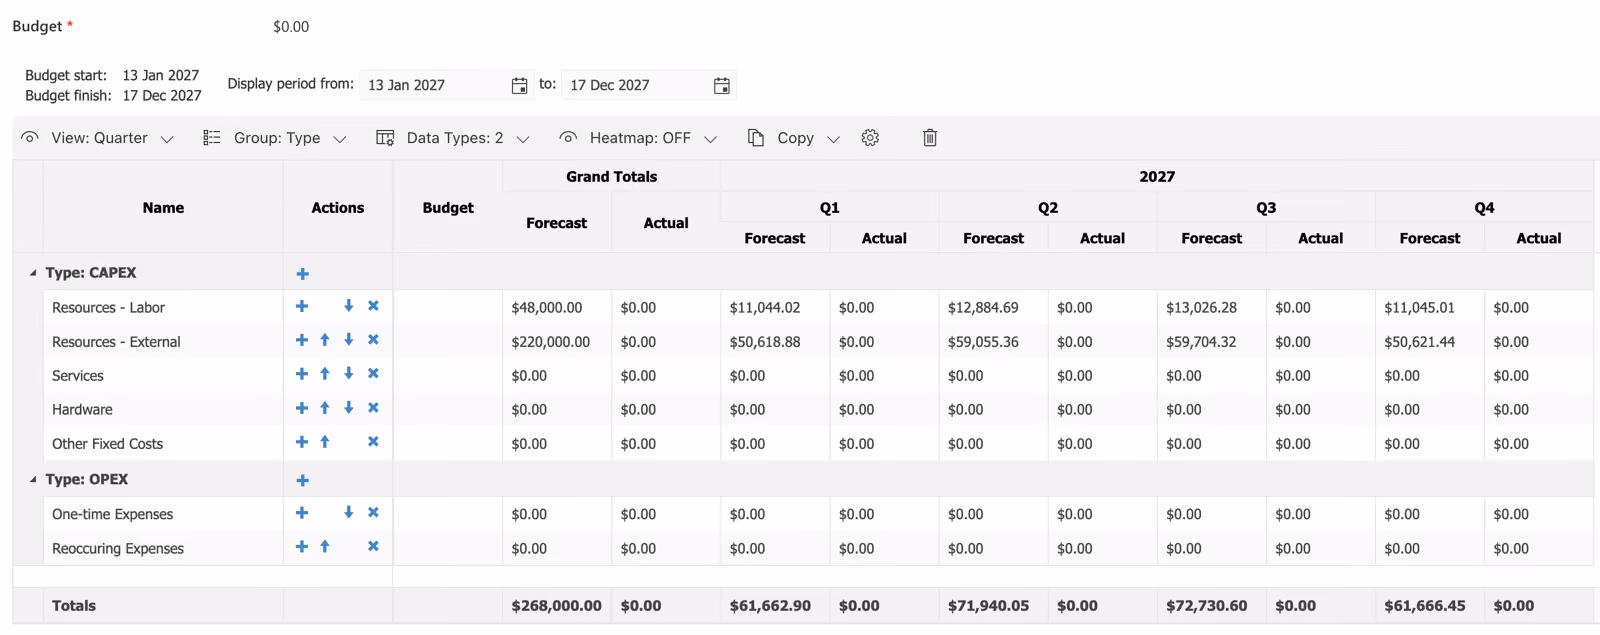Click the plus icon on Other Fixed Costs row
This screenshot has height=635, width=1600.
coord(301,442)
